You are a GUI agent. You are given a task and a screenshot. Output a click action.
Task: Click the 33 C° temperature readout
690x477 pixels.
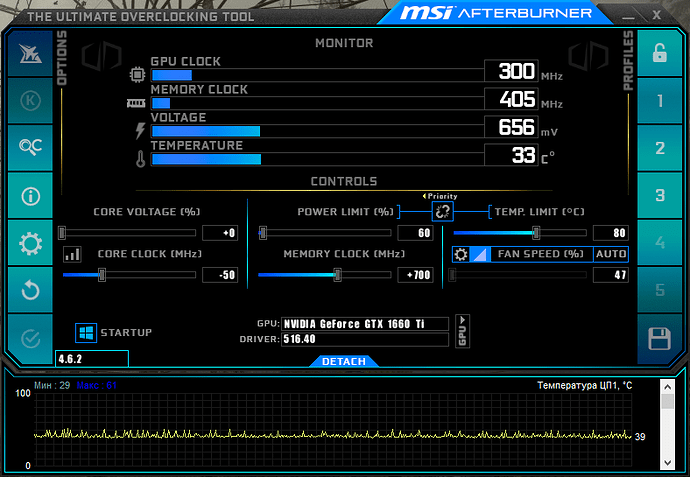(x=511, y=155)
